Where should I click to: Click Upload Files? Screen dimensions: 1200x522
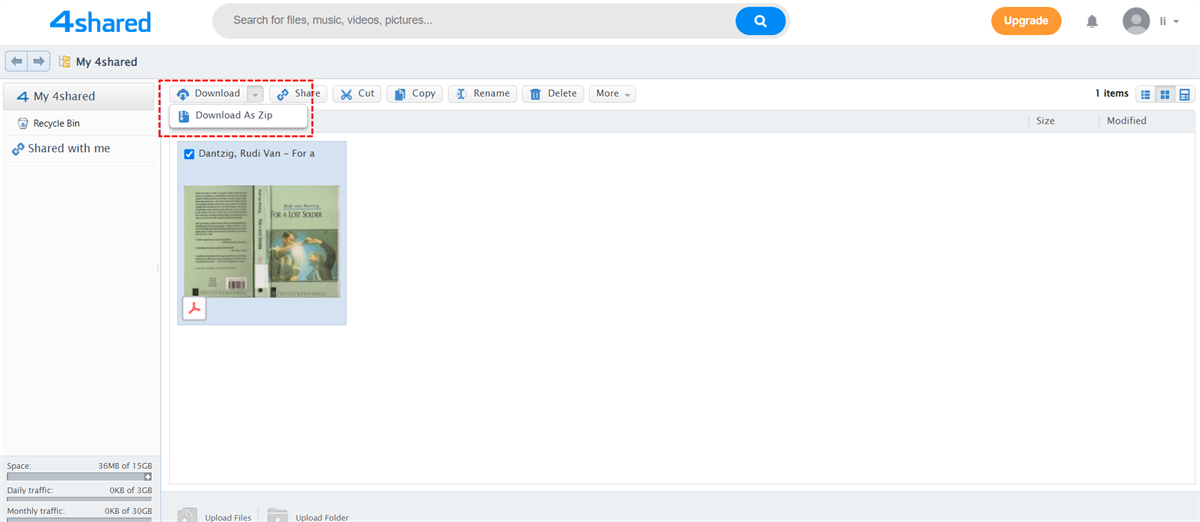point(215,516)
